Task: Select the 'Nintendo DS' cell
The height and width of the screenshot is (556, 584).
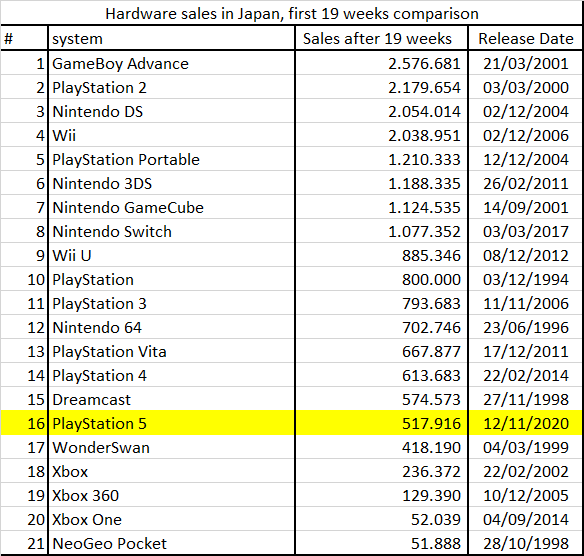Action: pyautogui.click(x=98, y=112)
